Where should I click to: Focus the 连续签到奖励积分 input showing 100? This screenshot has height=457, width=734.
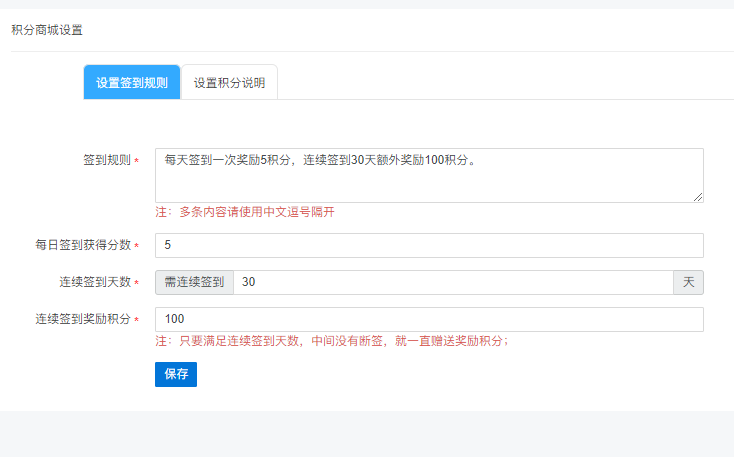point(429,319)
